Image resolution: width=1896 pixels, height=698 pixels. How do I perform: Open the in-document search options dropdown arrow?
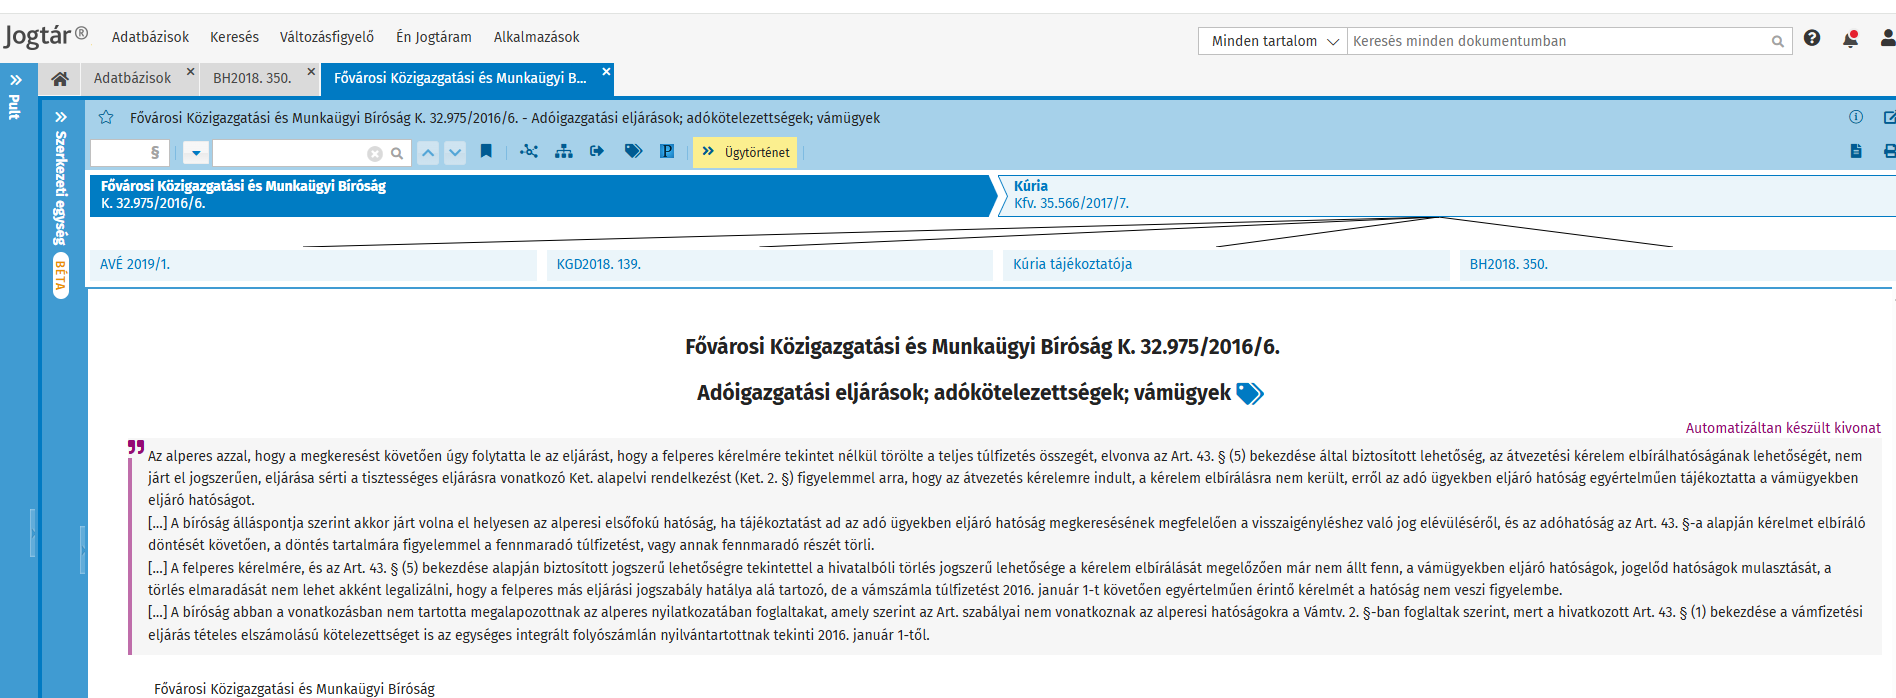tap(196, 153)
